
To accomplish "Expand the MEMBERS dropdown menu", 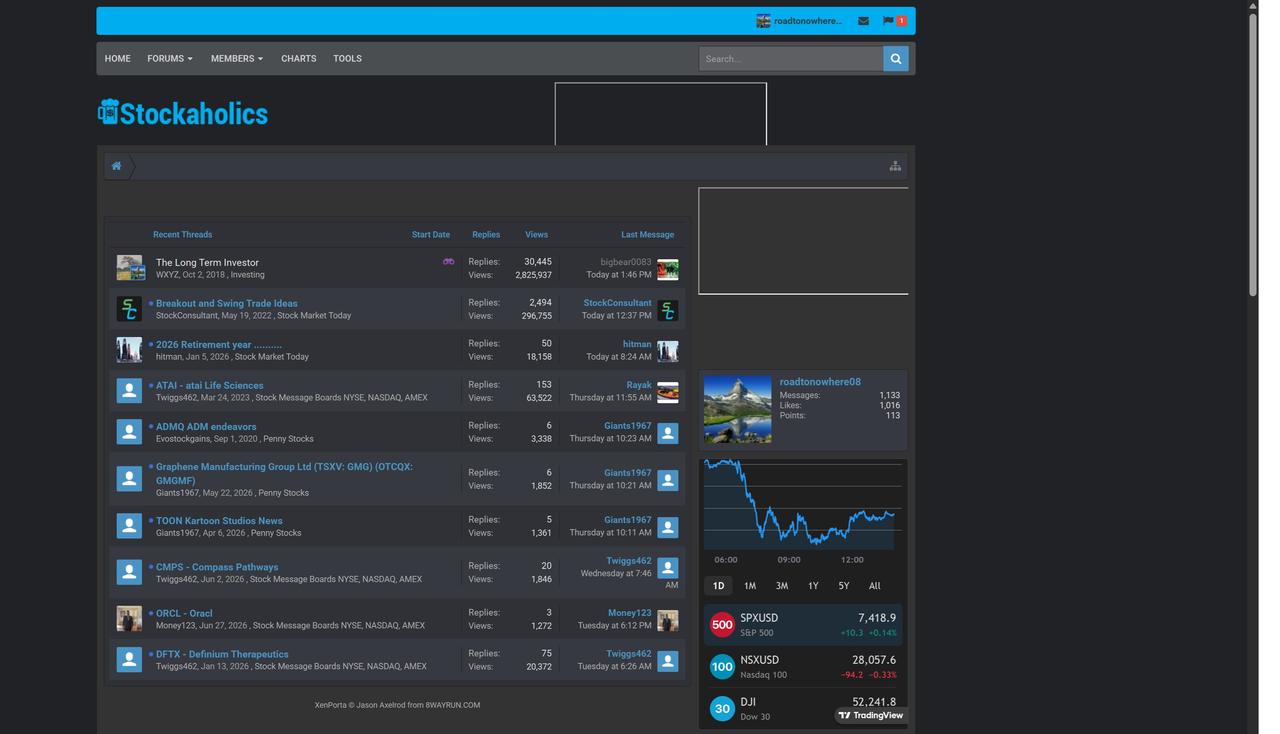I will click(237, 59).
